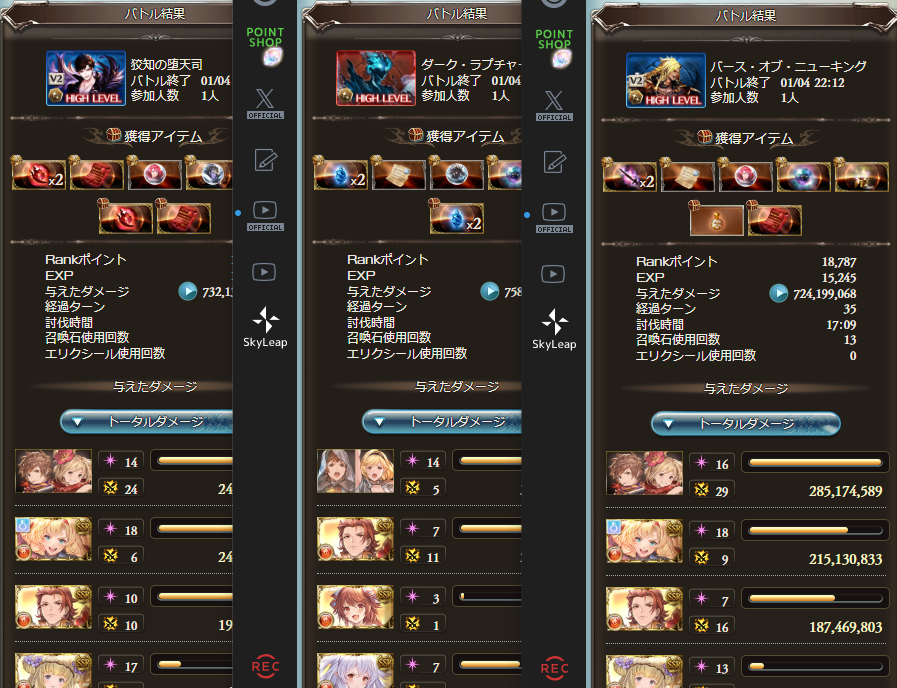The height and width of the screenshot is (688, 897).
Task: Expand トータルダメージ dropdown in middle panel
Action: pyautogui.click(x=442, y=421)
